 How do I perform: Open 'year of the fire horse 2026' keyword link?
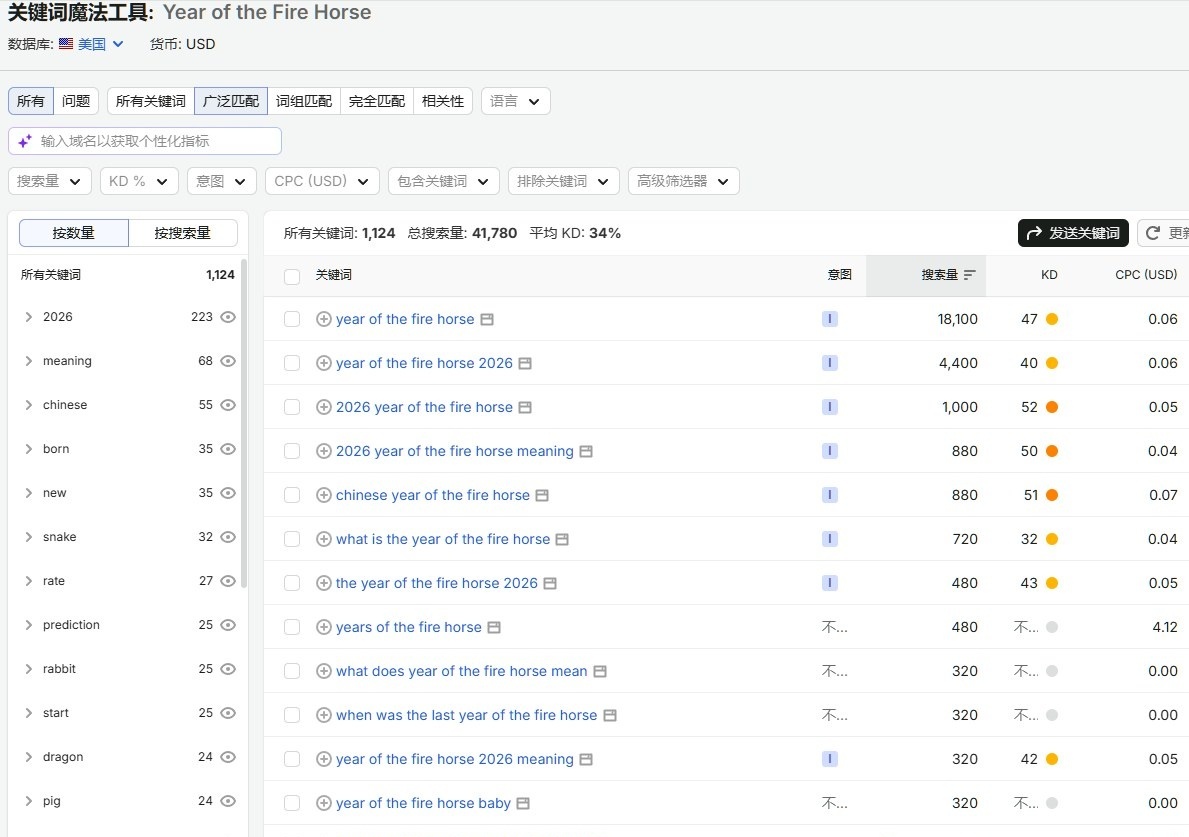425,363
